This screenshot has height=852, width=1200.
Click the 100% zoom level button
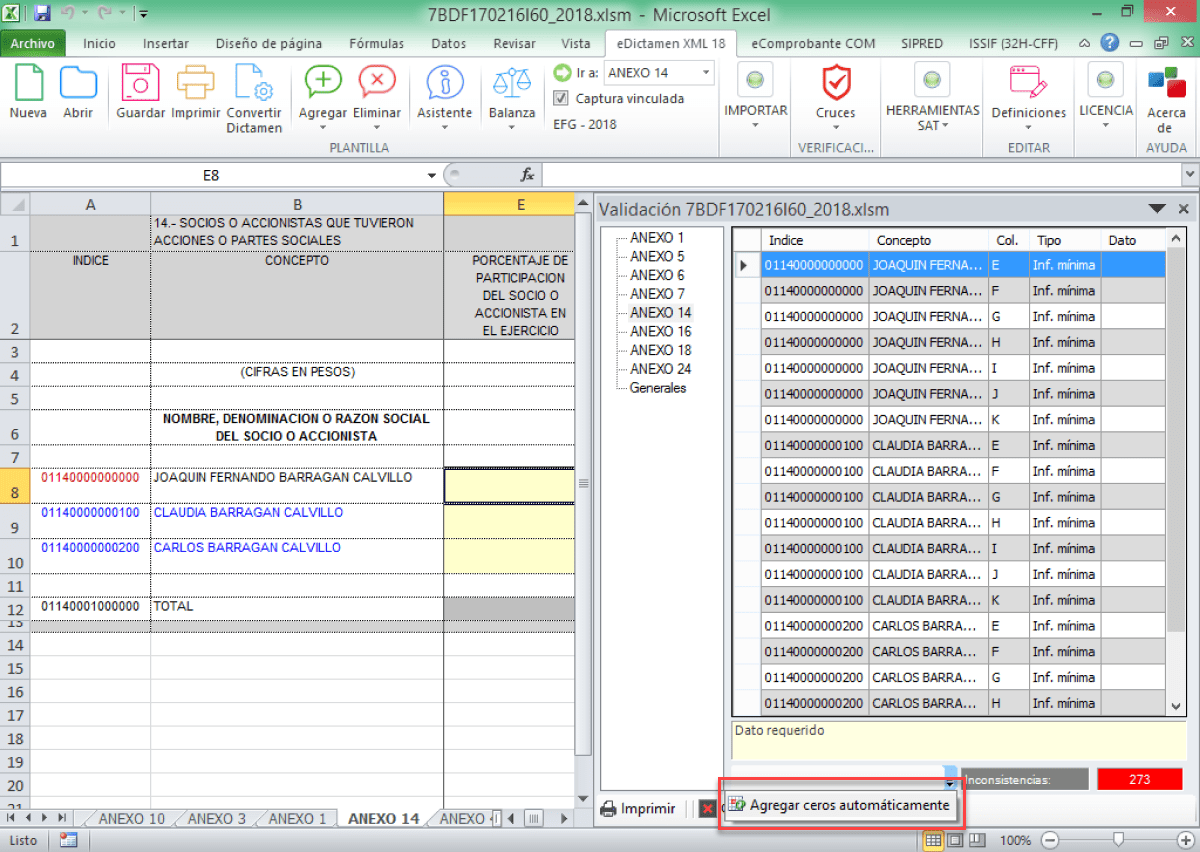[1016, 840]
